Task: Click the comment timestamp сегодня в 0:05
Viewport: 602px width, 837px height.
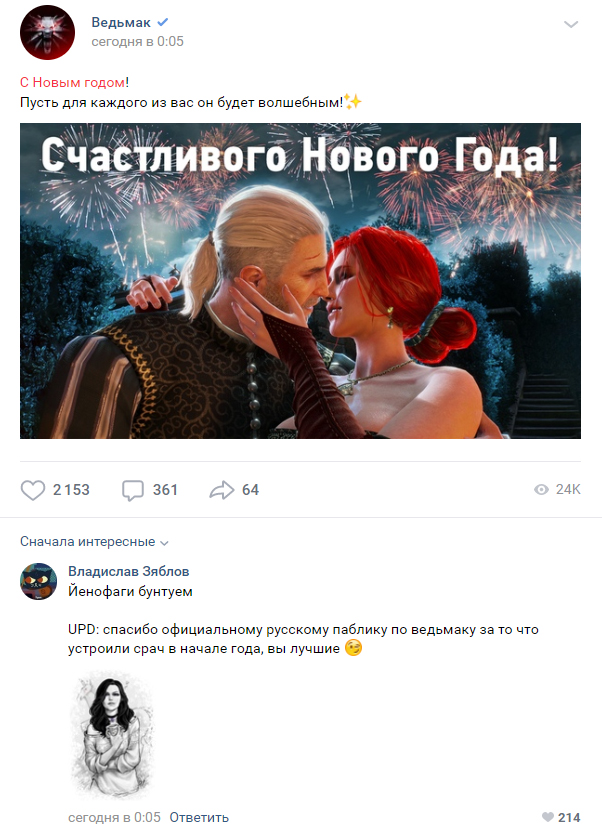Action: 114,817
